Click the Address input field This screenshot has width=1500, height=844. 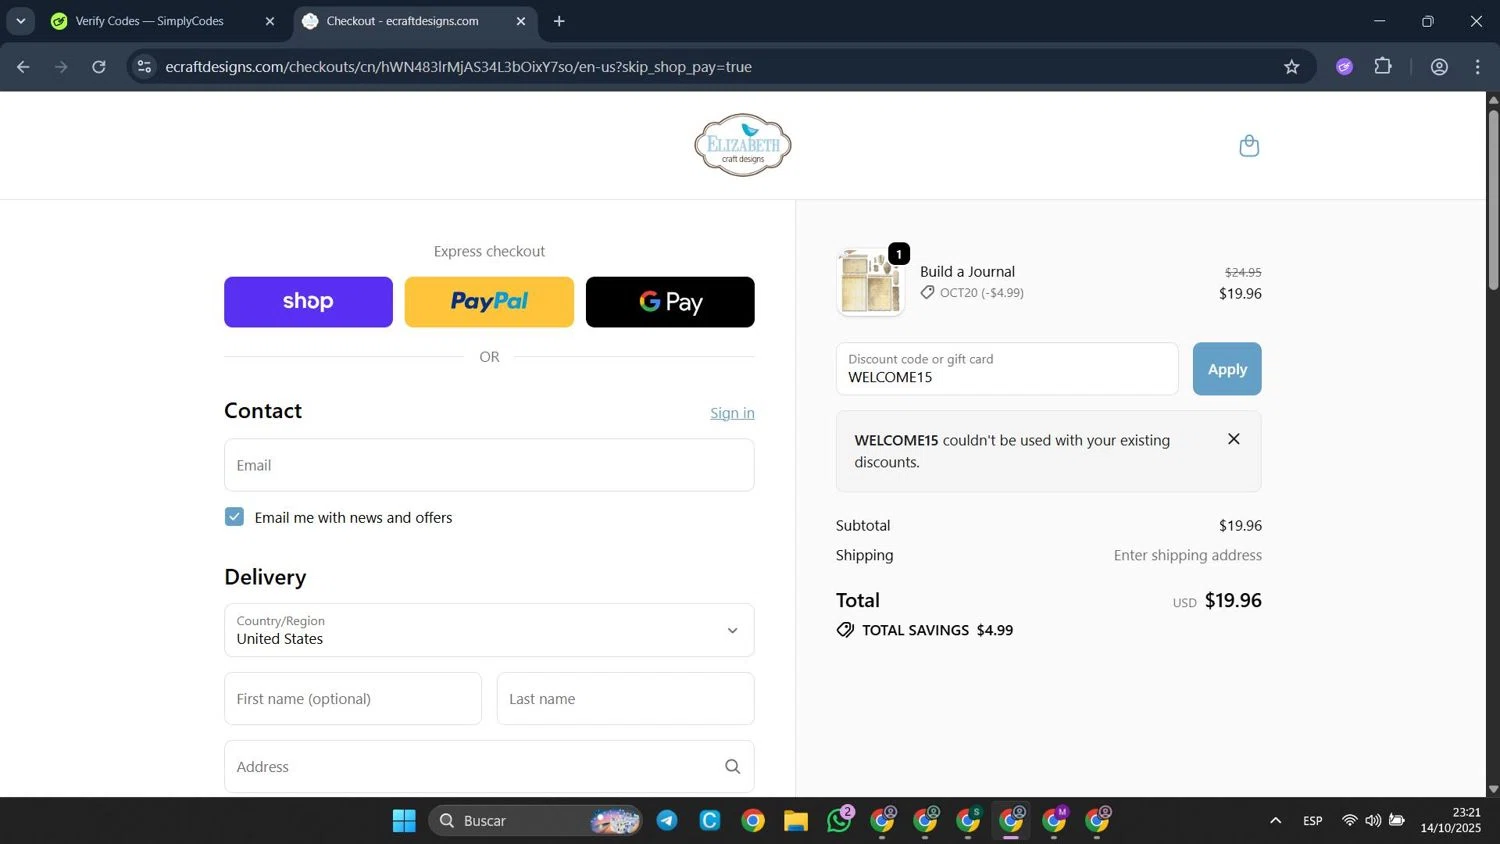pyautogui.click(x=489, y=767)
